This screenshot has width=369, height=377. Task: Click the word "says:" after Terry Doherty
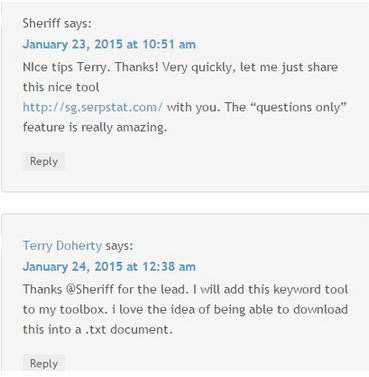coord(119,246)
